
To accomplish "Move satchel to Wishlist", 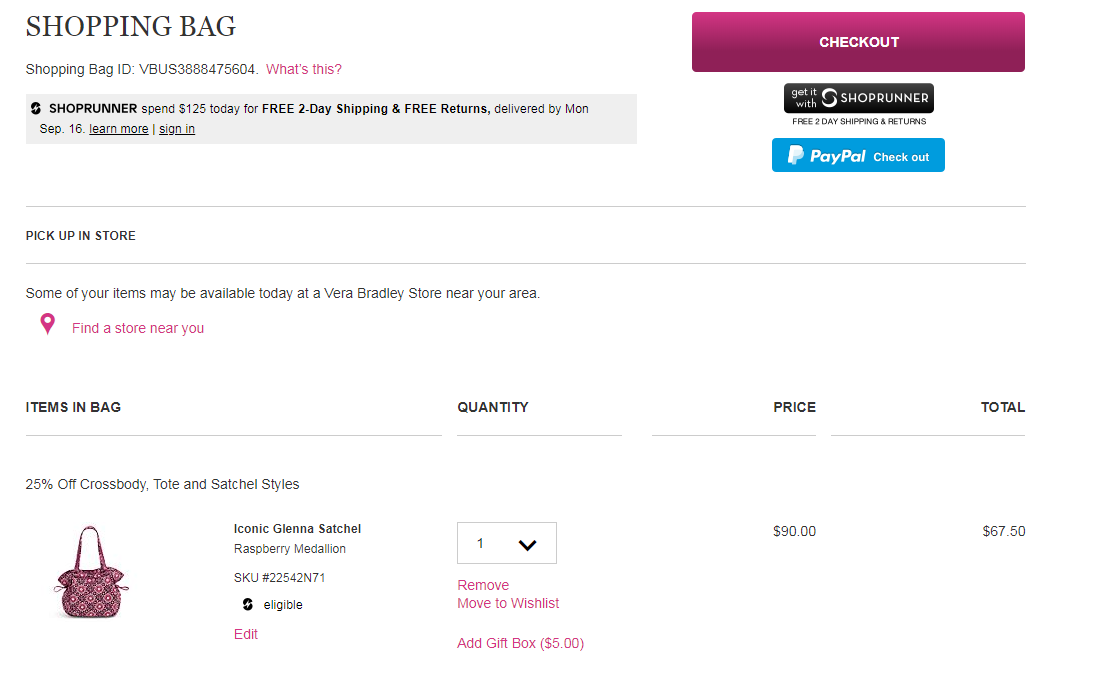I will [508, 603].
